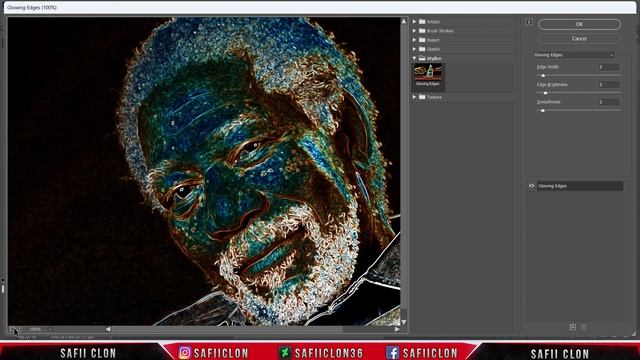Viewport: 640px width, 360px height.
Task: Click the Sketch folder icon
Action: coord(422,49)
